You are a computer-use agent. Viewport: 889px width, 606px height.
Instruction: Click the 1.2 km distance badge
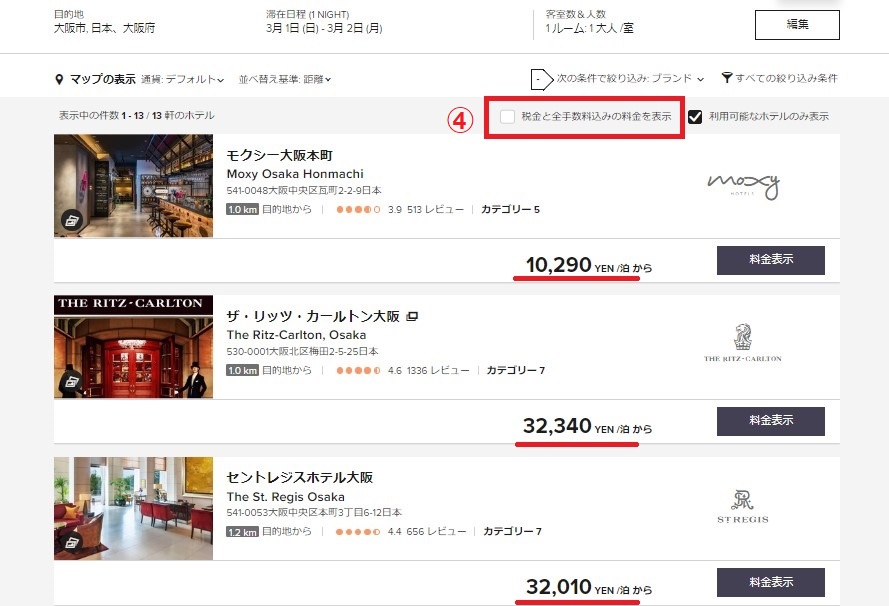coord(242,532)
